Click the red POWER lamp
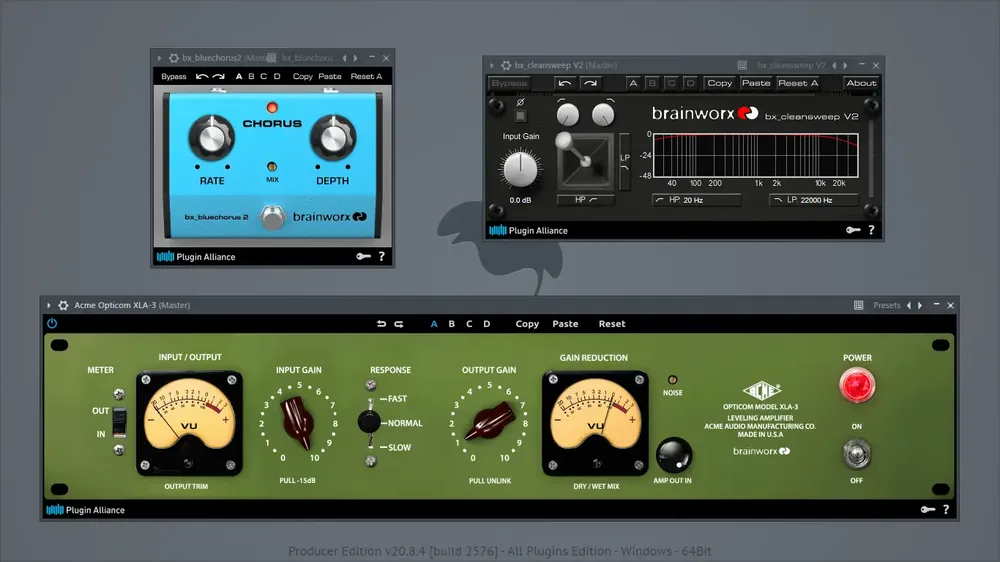 click(857, 385)
